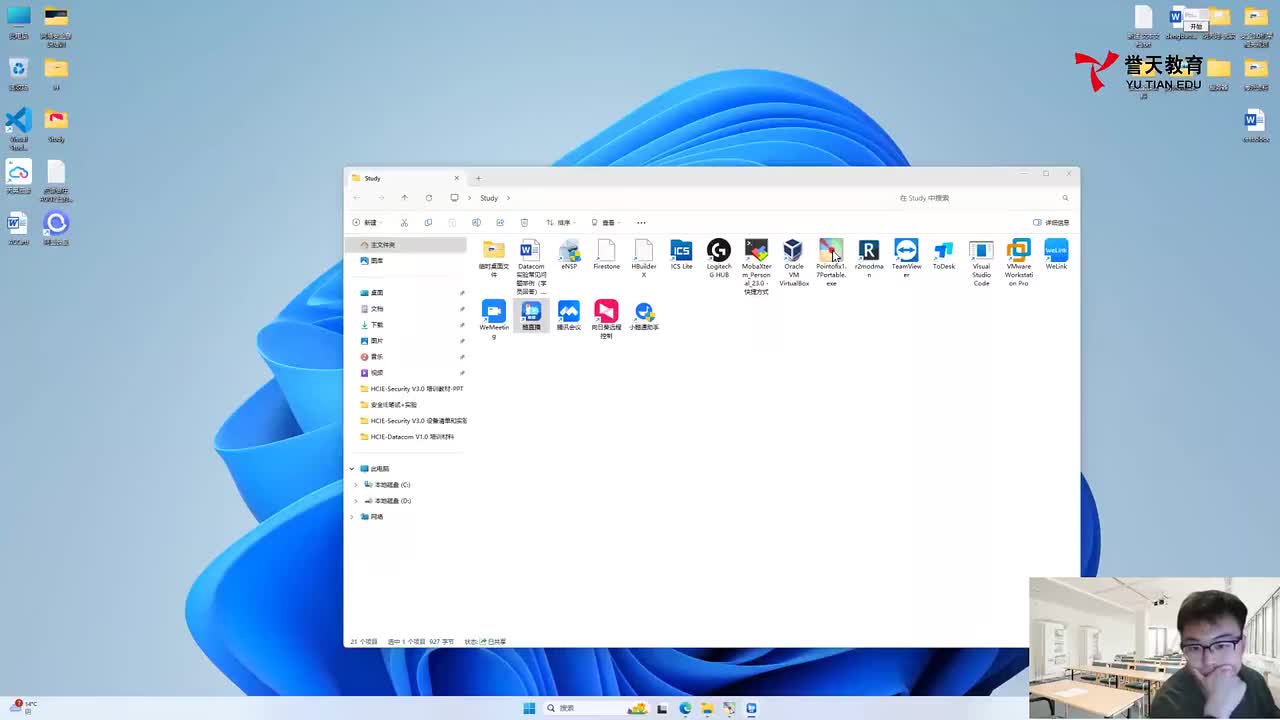The width and height of the screenshot is (1280, 720).
Task: Open HCIE-Datacom V1.0 folder in sidebar
Action: pyautogui.click(x=406, y=437)
